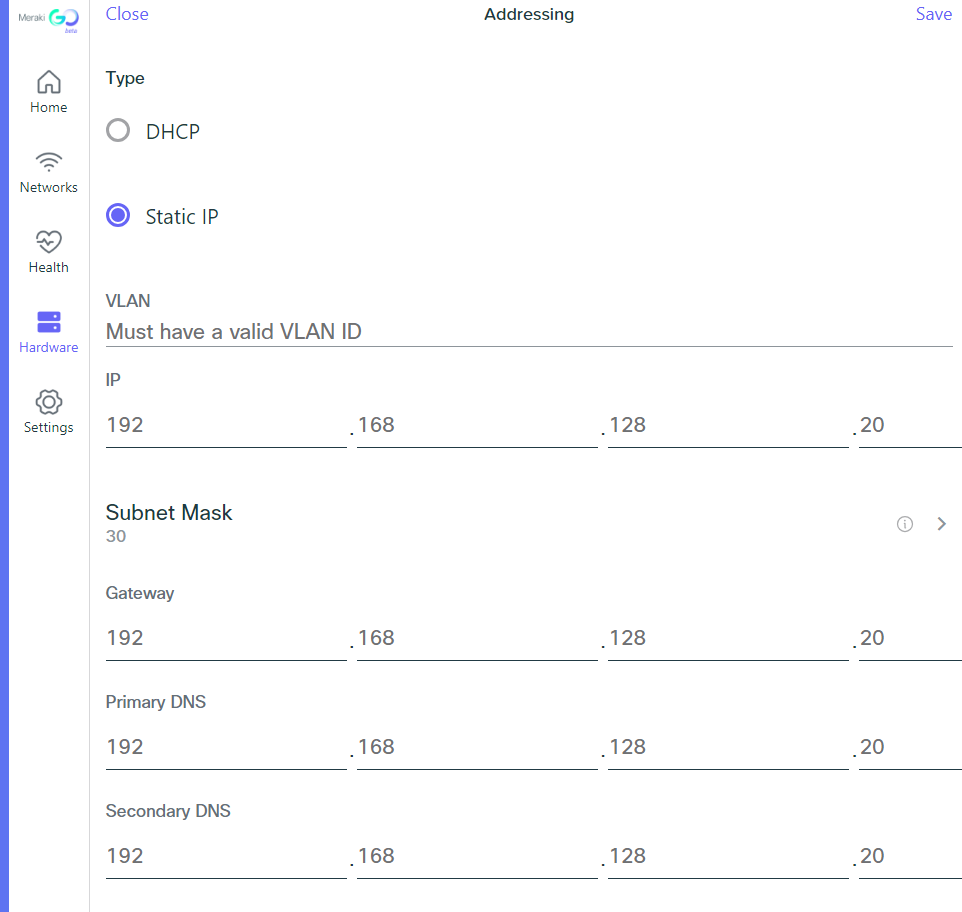Open the Health heartbeat icon
The height and width of the screenshot is (912, 962).
point(48,242)
